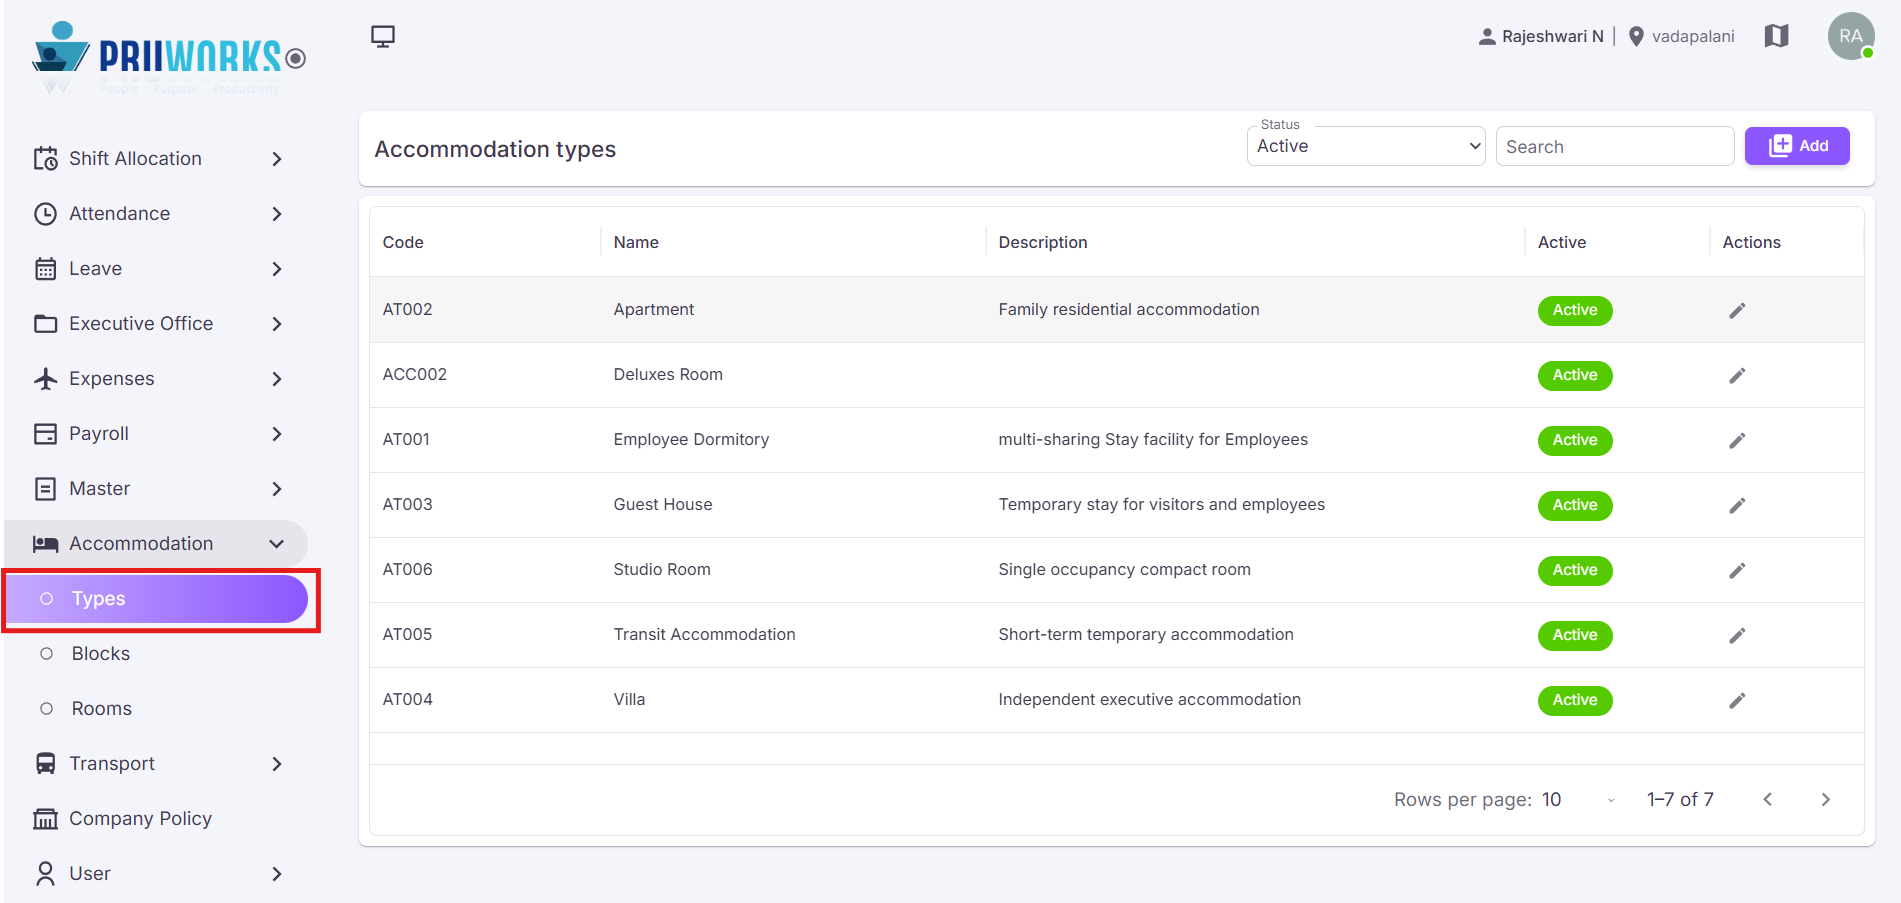
Task: Sort by Code column header
Action: point(403,242)
